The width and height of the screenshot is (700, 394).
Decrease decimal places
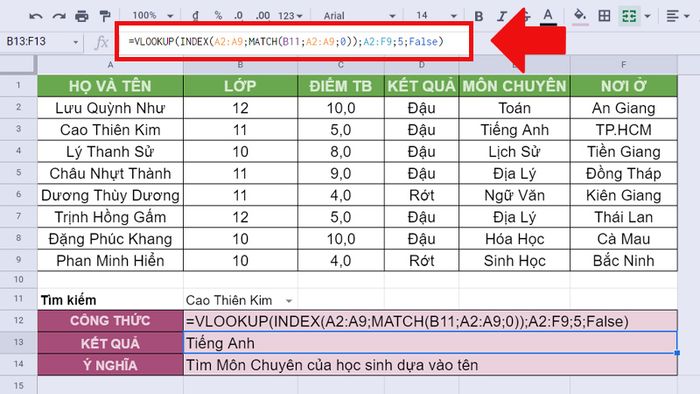(x=239, y=16)
